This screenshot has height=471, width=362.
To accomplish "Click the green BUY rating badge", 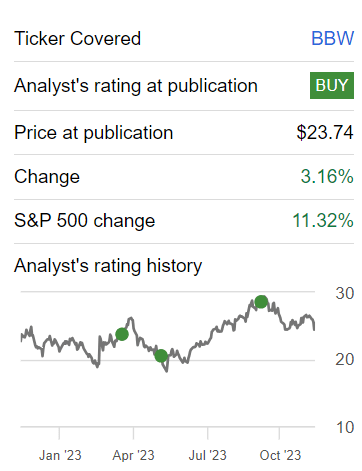I will tap(332, 85).
